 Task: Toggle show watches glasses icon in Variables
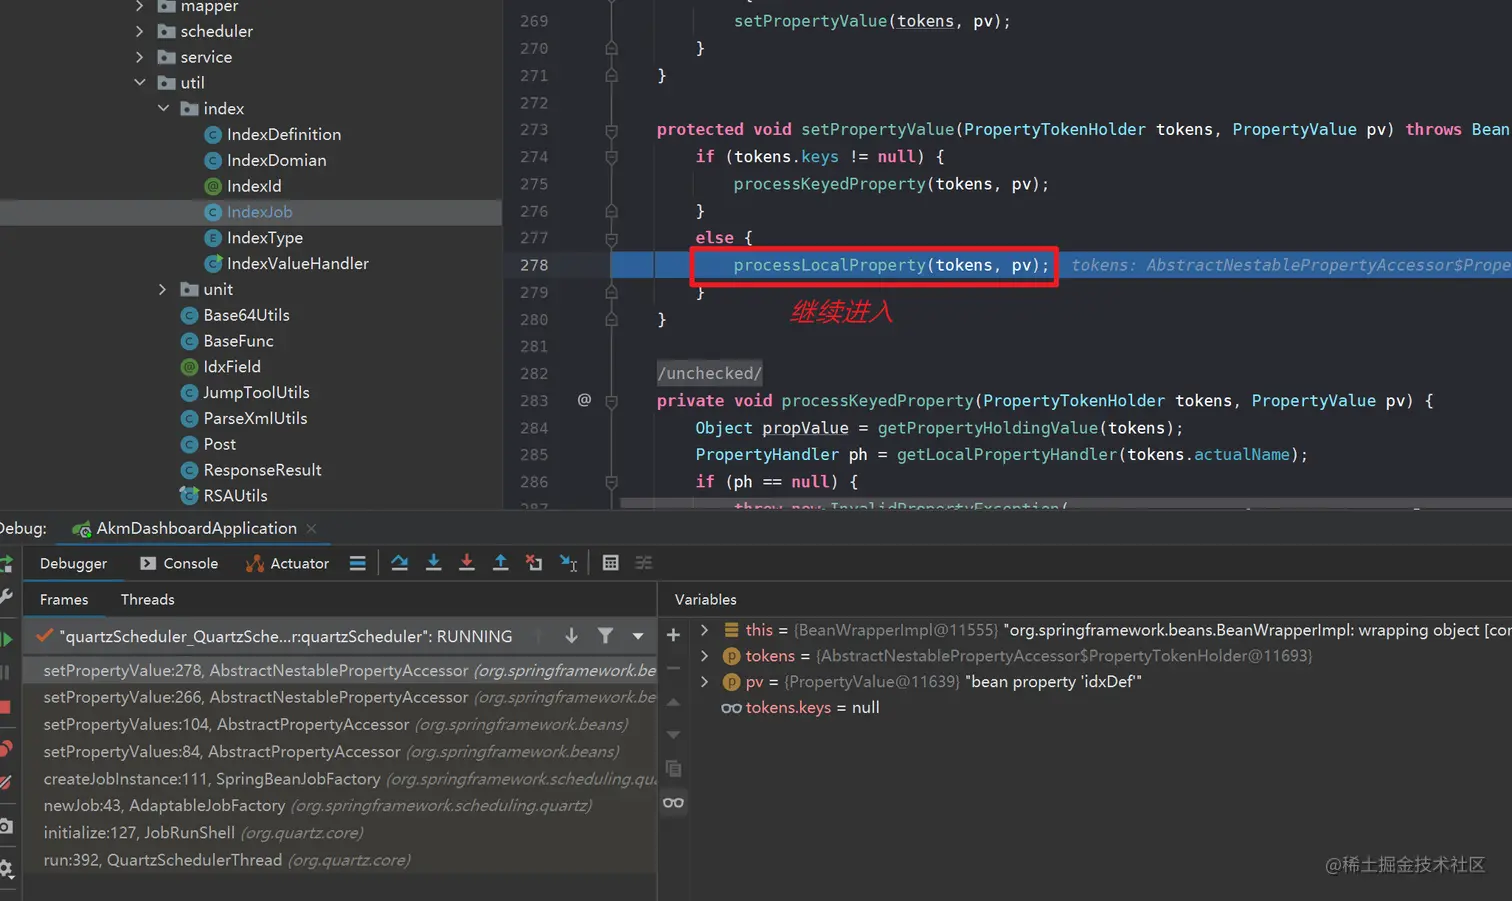coord(673,802)
